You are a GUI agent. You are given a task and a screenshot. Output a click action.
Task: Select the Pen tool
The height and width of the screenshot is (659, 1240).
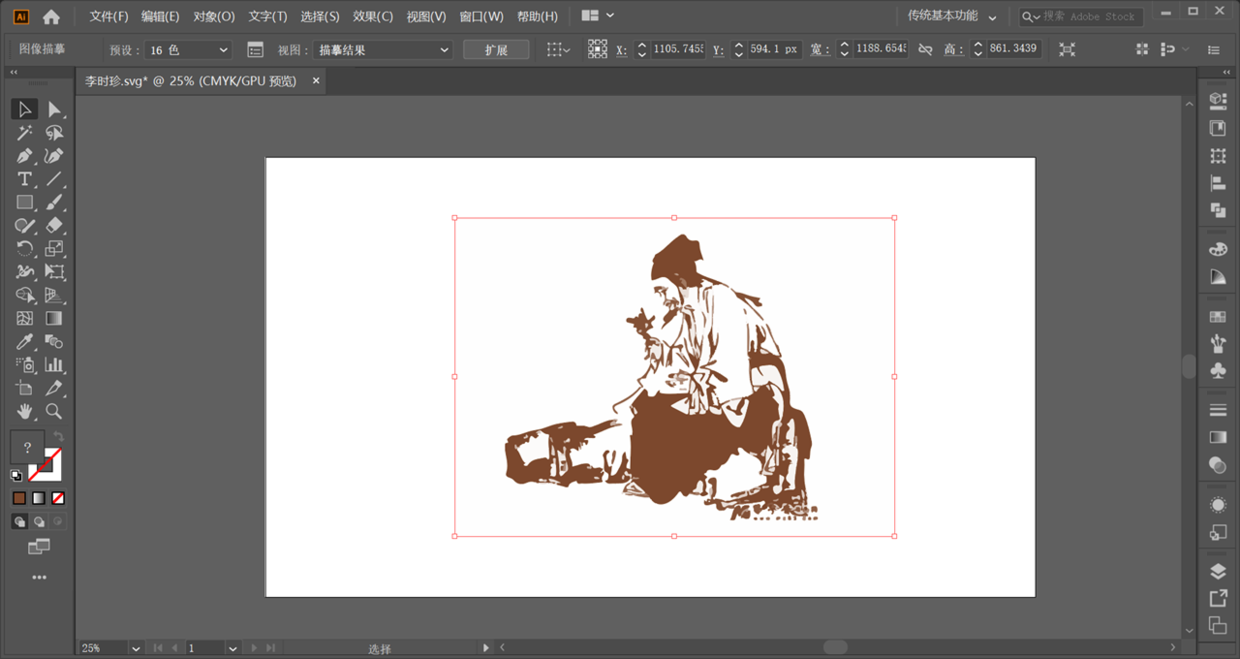coord(25,156)
